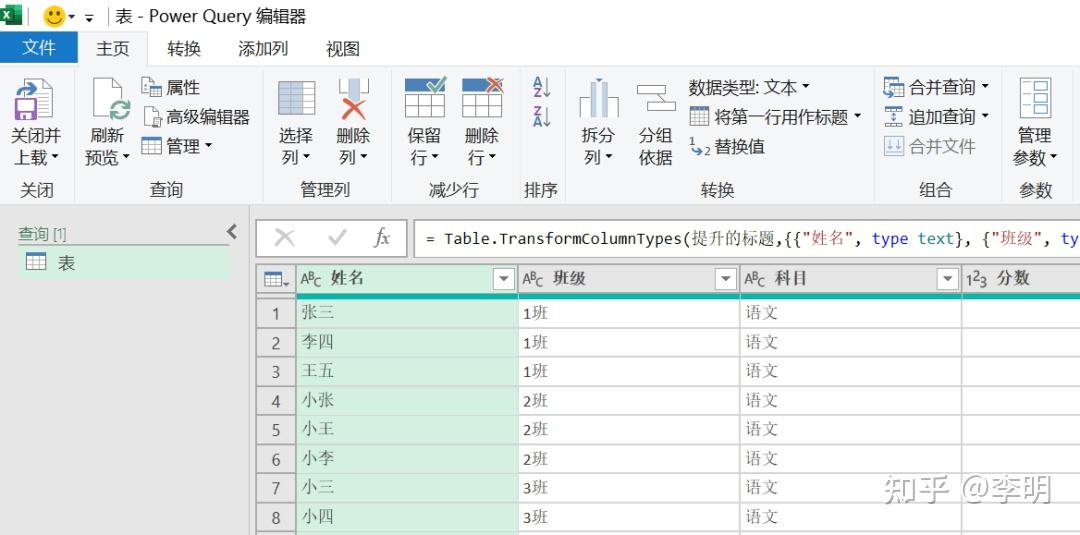Screen dimensions: 1080x535
Task: Click the 替换值 button
Action: tap(727, 146)
